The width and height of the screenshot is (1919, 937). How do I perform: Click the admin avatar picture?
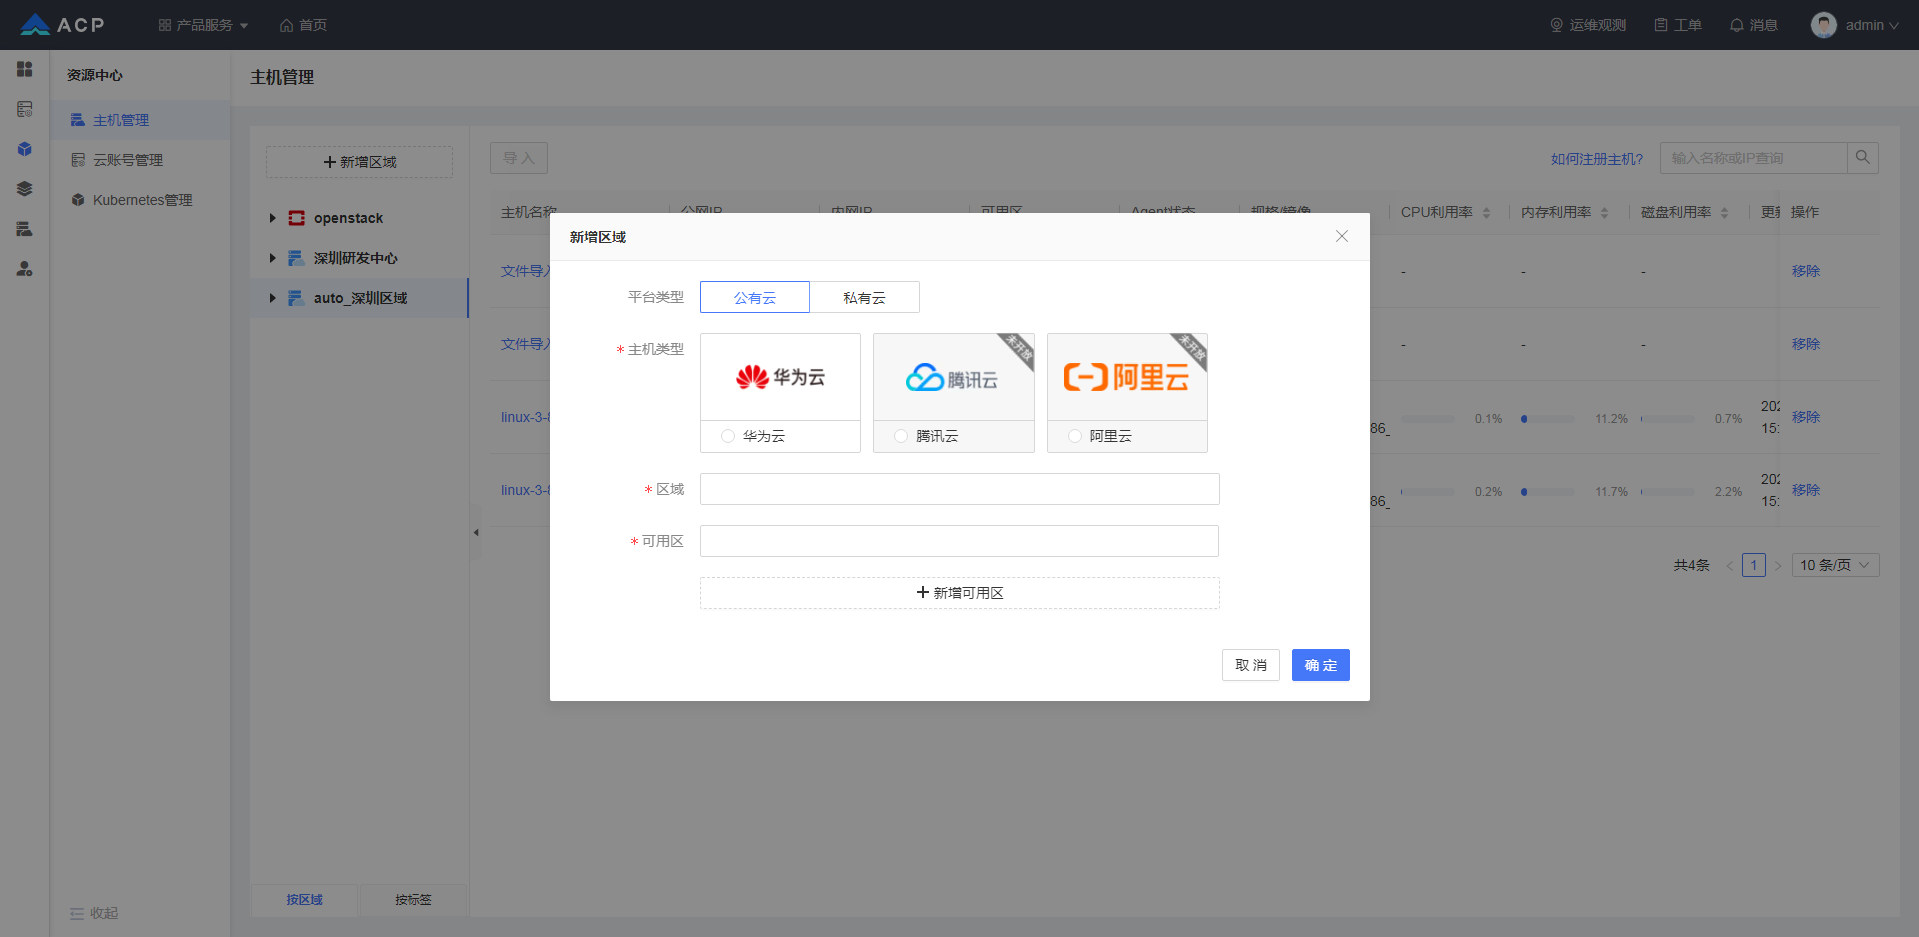pyautogui.click(x=1824, y=25)
